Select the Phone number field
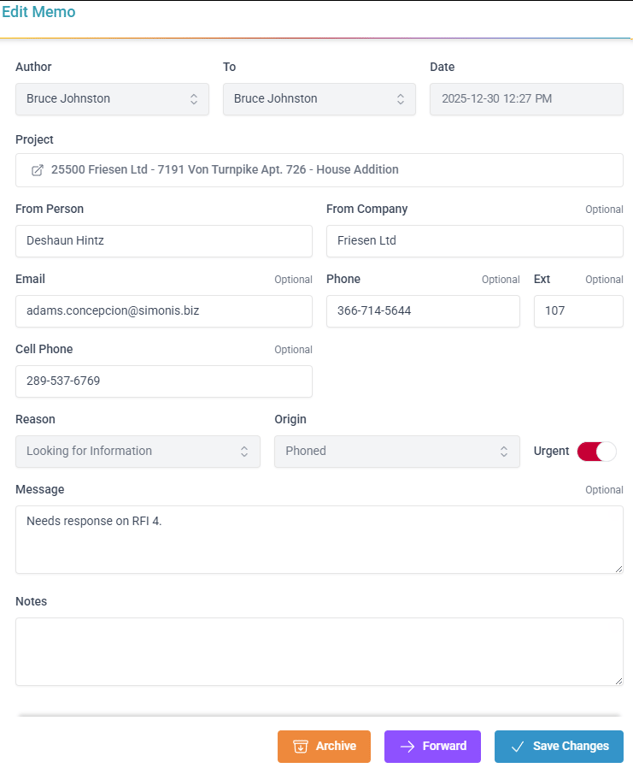 (423, 311)
